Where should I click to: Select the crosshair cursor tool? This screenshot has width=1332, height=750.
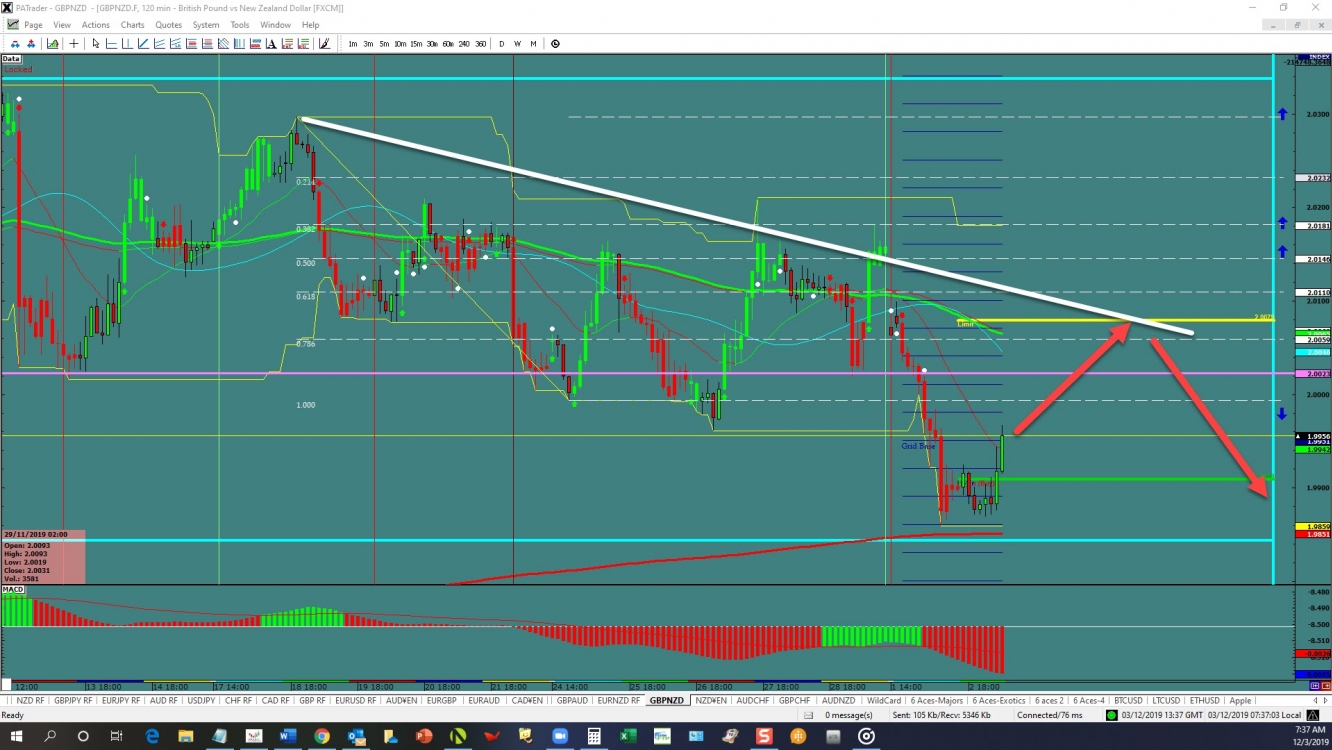point(74,44)
